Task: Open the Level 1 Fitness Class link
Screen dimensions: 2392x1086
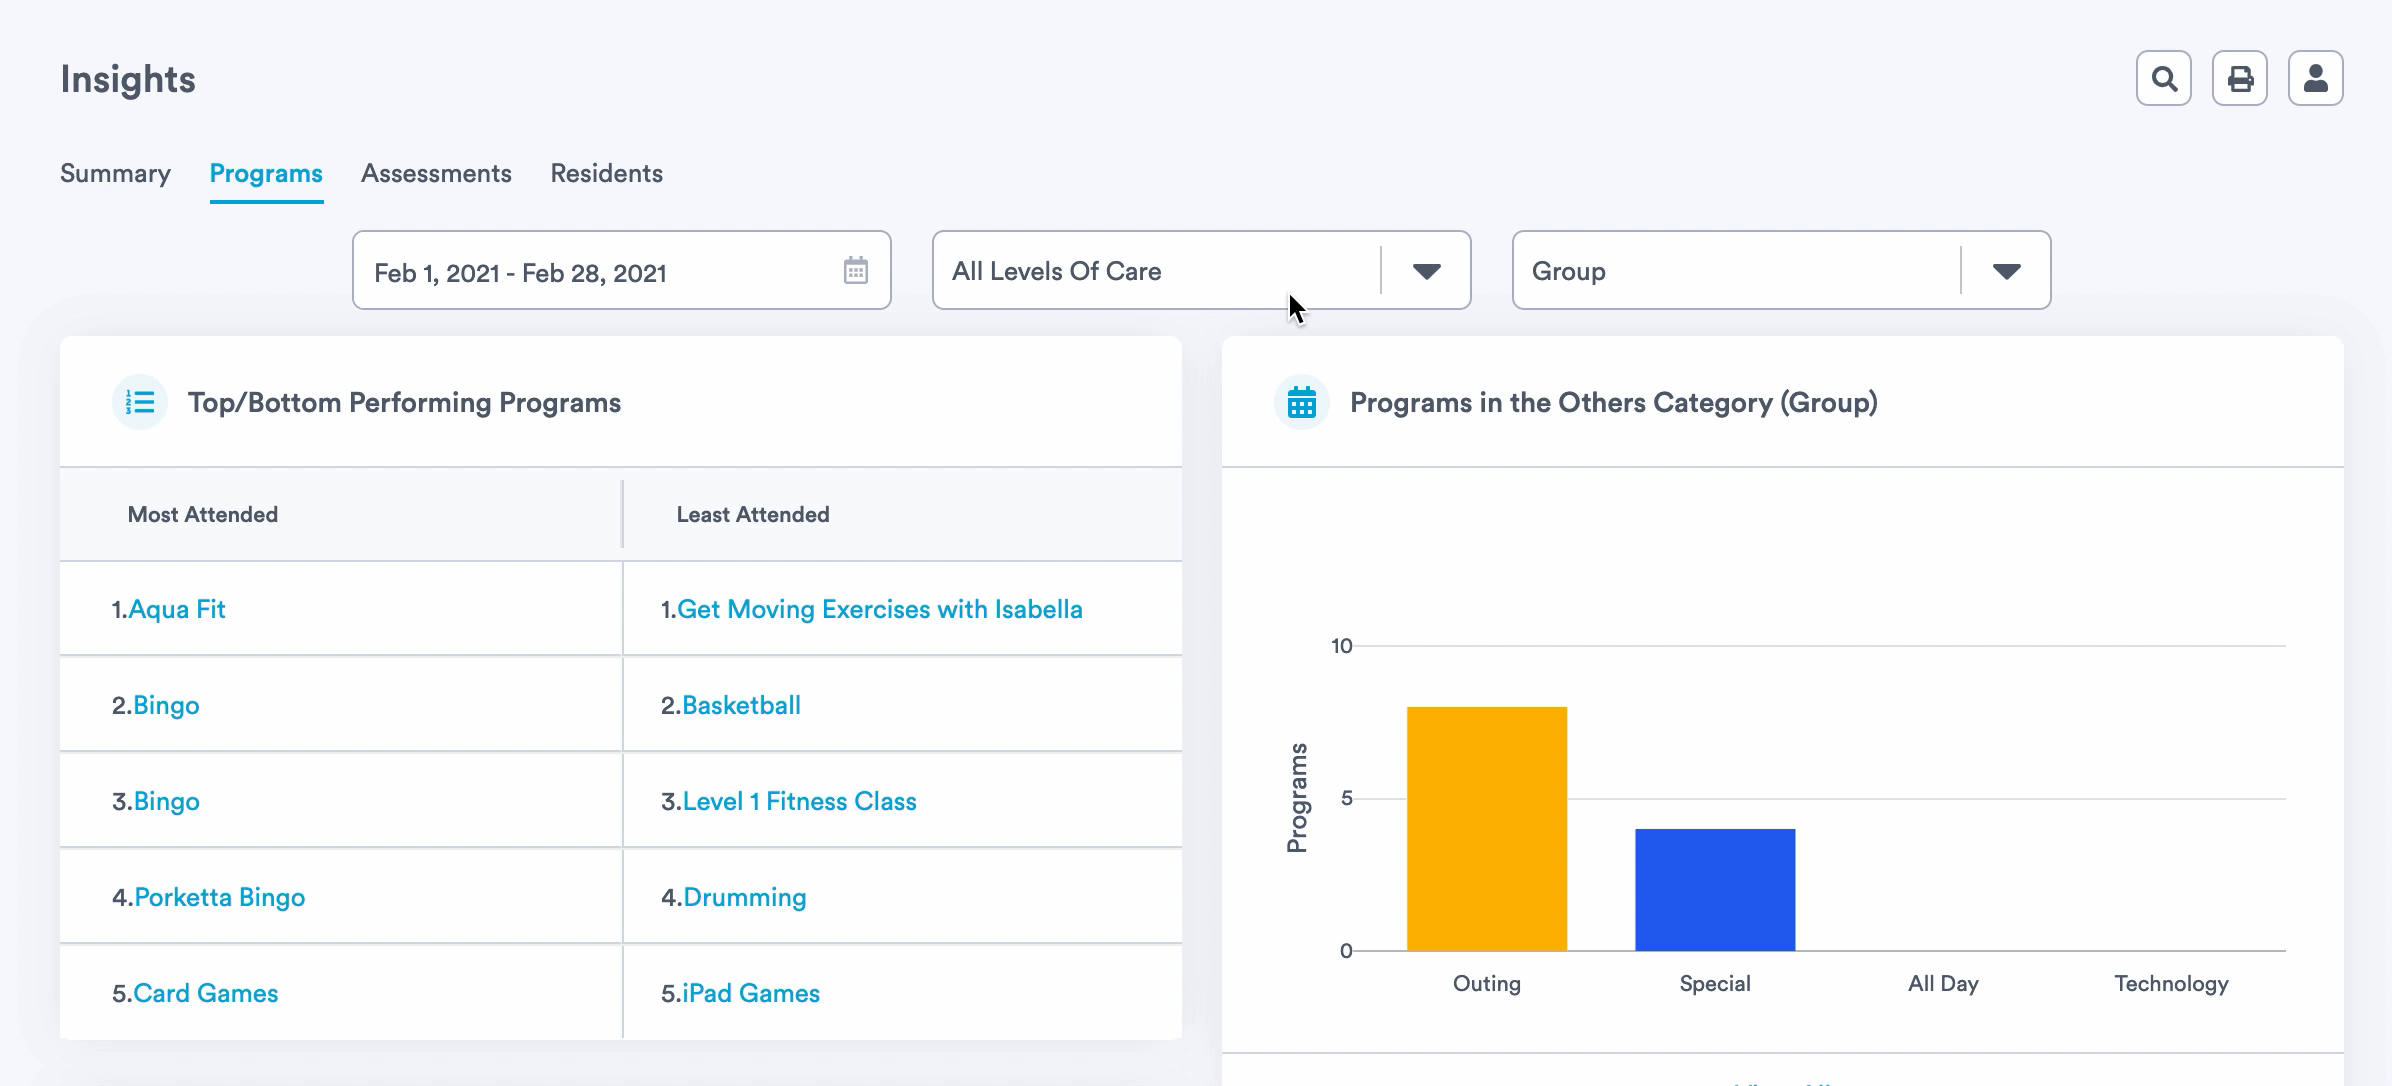Action: pyautogui.click(x=799, y=801)
